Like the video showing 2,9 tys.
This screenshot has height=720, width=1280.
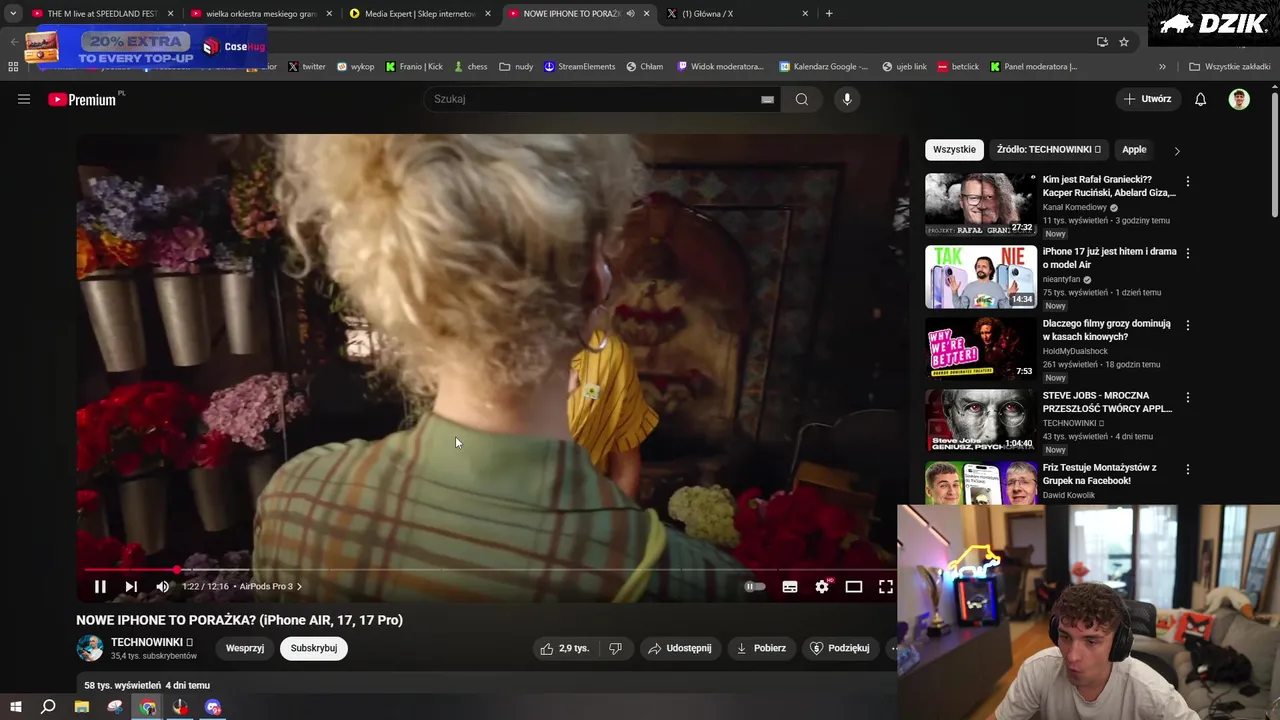pyautogui.click(x=565, y=648)
